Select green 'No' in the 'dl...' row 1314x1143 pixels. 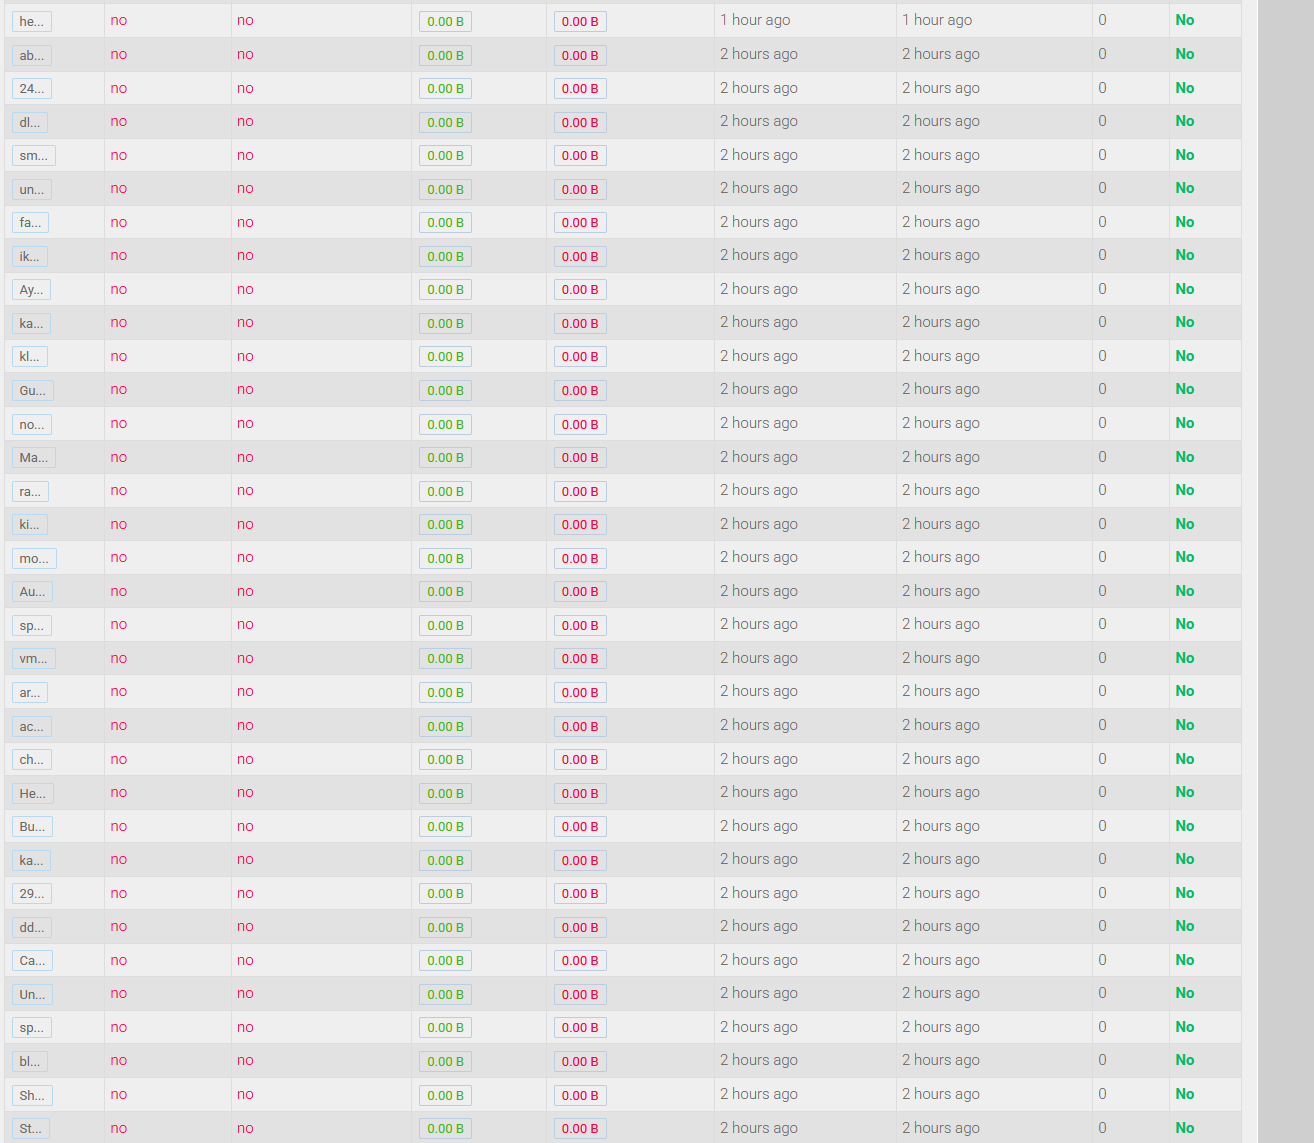click(x=1185, y=121)
